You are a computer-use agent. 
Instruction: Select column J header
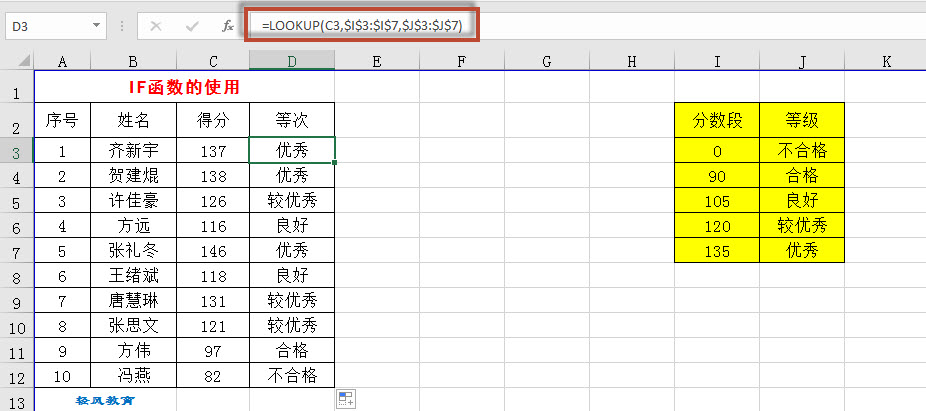click(802, 61)
